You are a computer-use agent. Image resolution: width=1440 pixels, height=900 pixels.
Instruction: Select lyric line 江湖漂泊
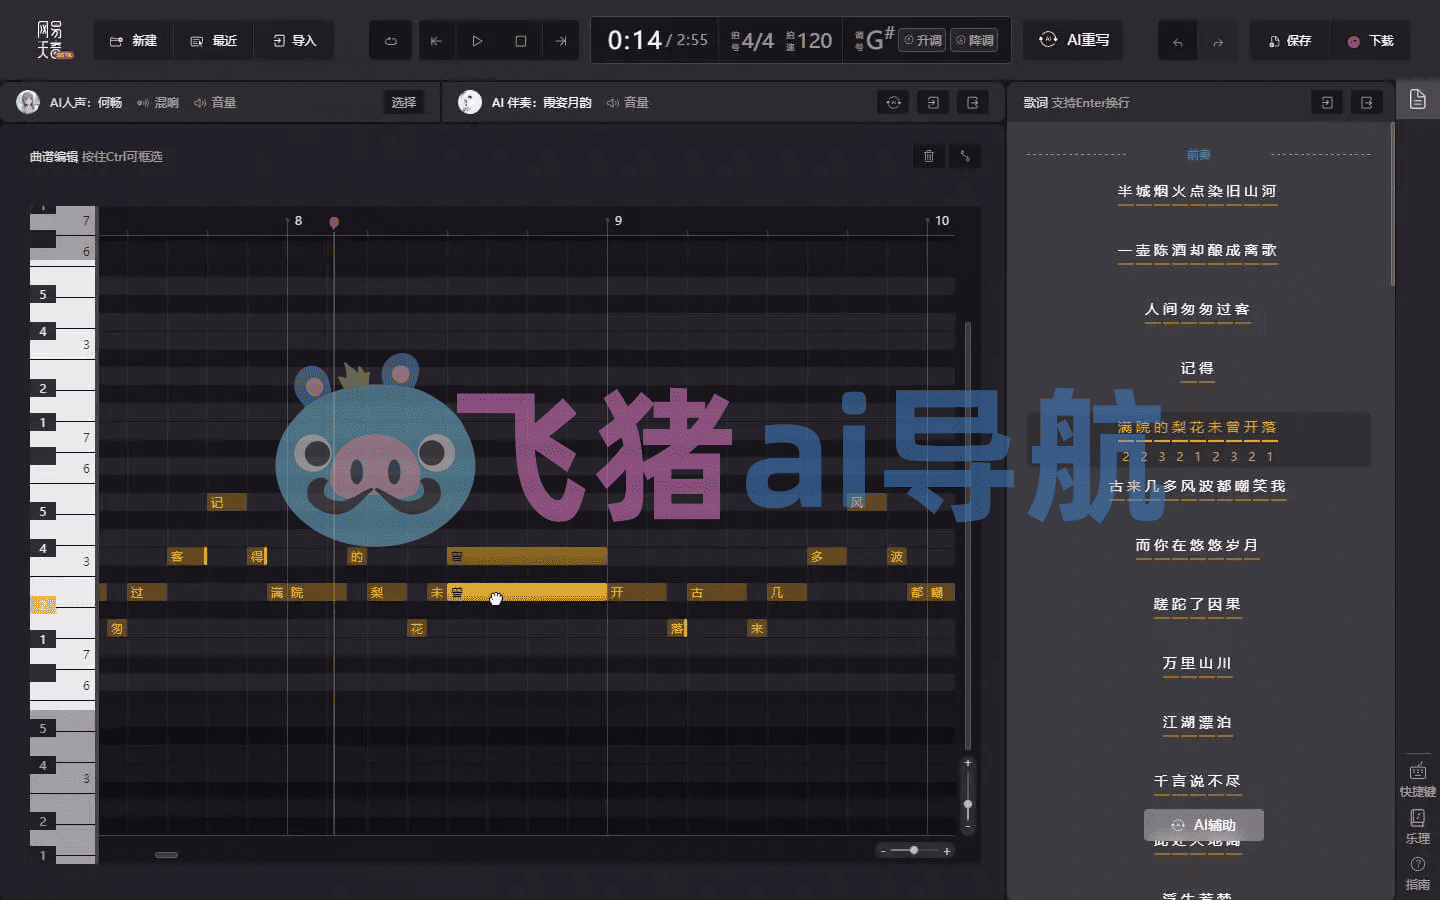(1197, 722)
